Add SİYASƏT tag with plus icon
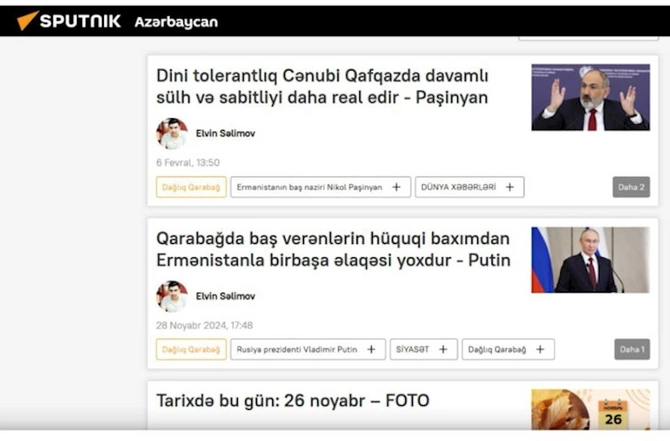The height and width of the screenshot is (441, 670). click(x=443, y=350)
